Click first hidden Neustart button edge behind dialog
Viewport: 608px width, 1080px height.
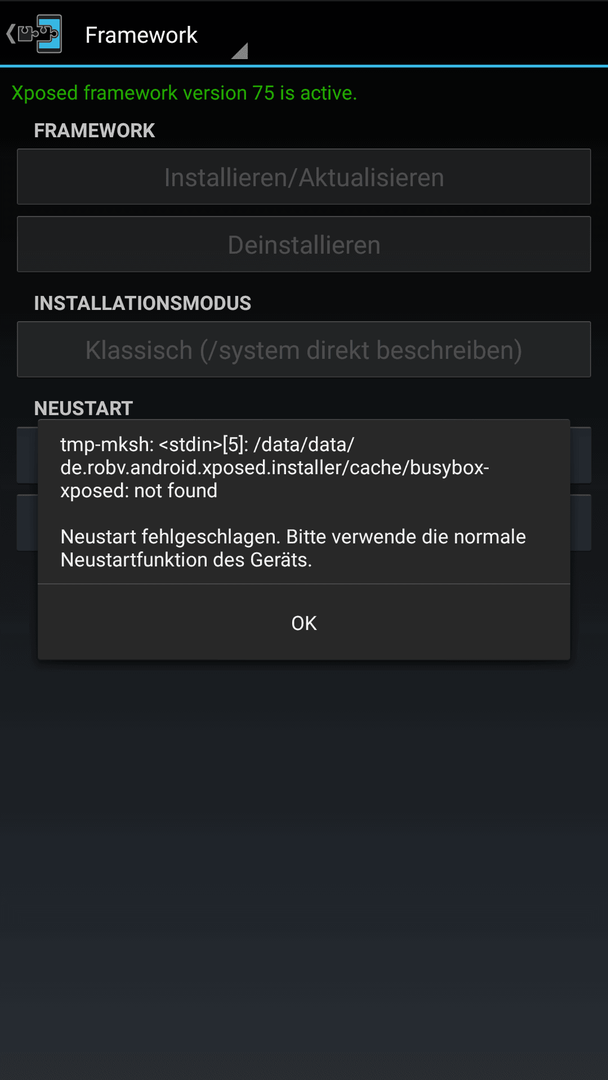pos(580,455)
